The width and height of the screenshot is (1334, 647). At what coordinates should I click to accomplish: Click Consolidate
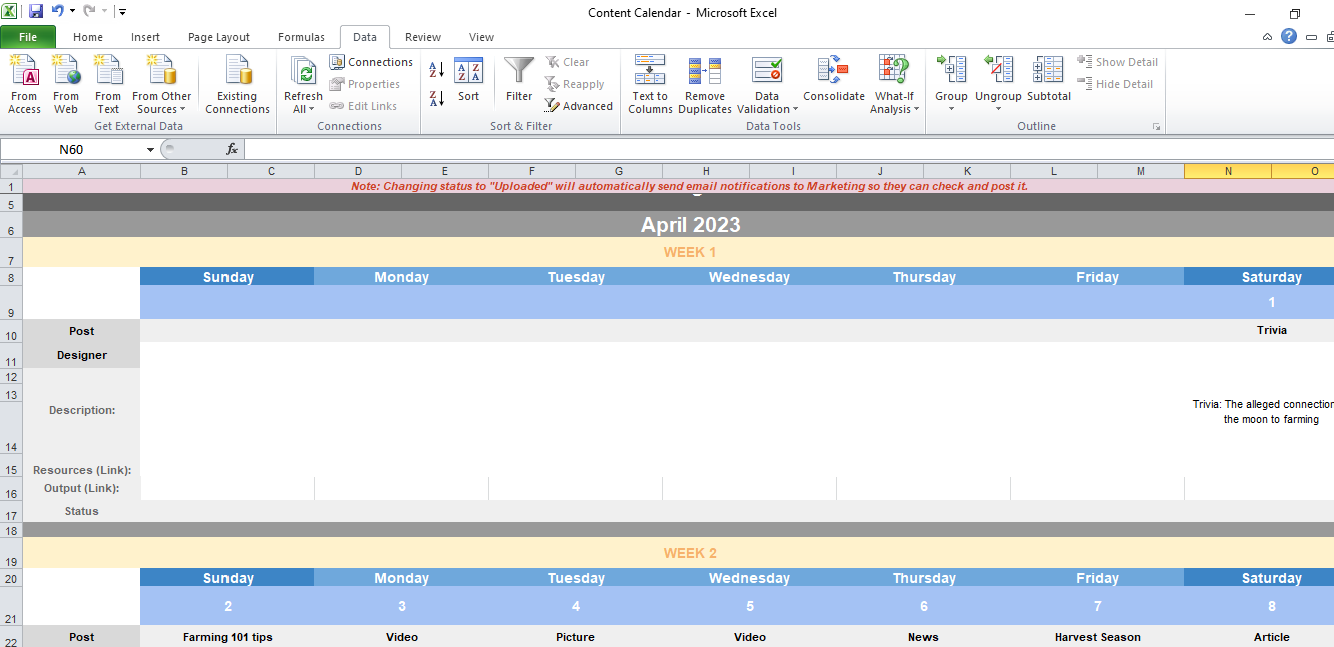click(x=833, y=80)
